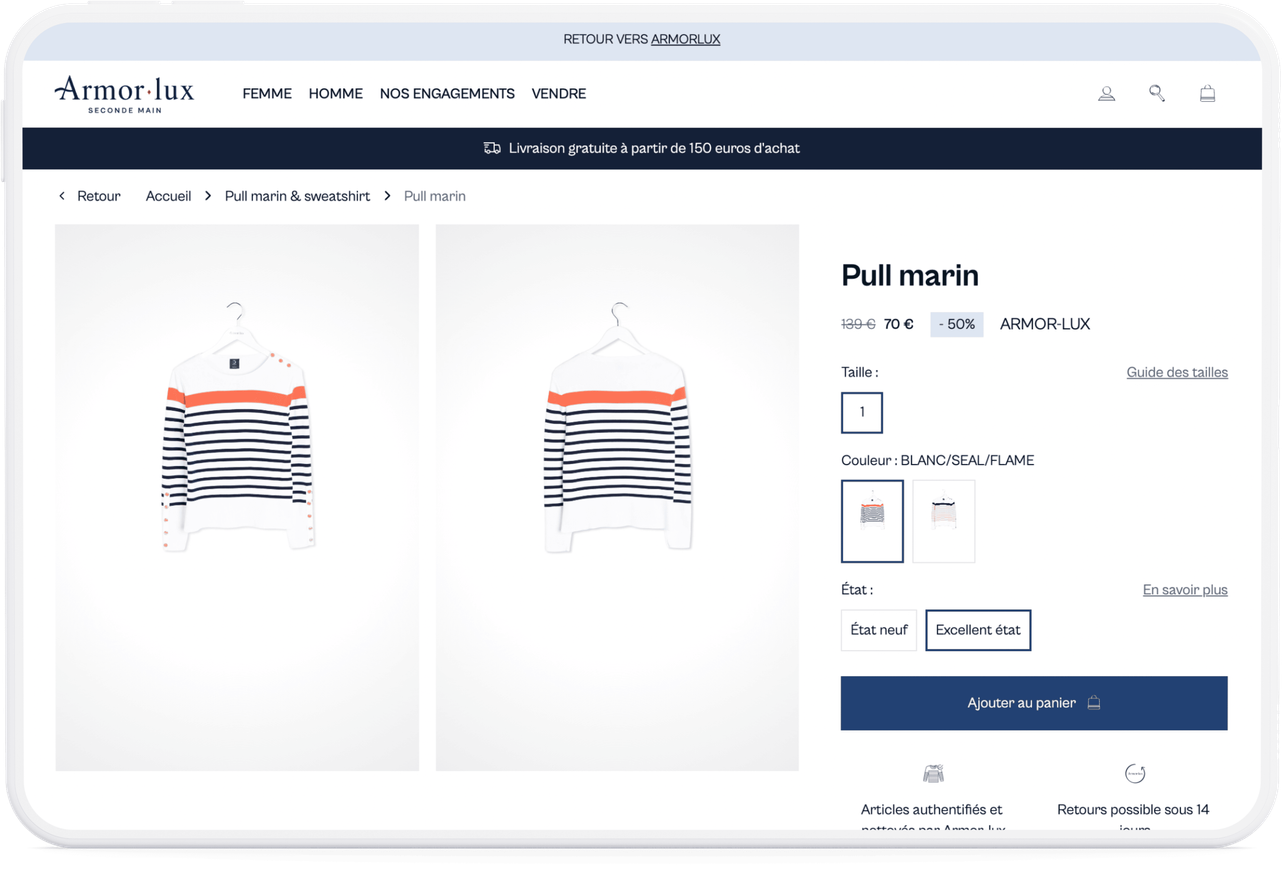Go to Pull marin & sweatshirt breadcrumb

pos(297,196)
